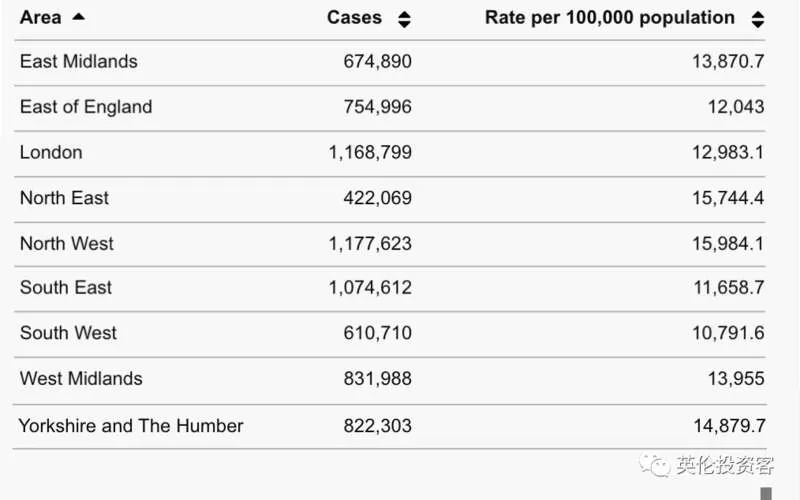
Task: Click Yorkshire and The Humber row
Action: pyautogui.click(x=390, y=426)
